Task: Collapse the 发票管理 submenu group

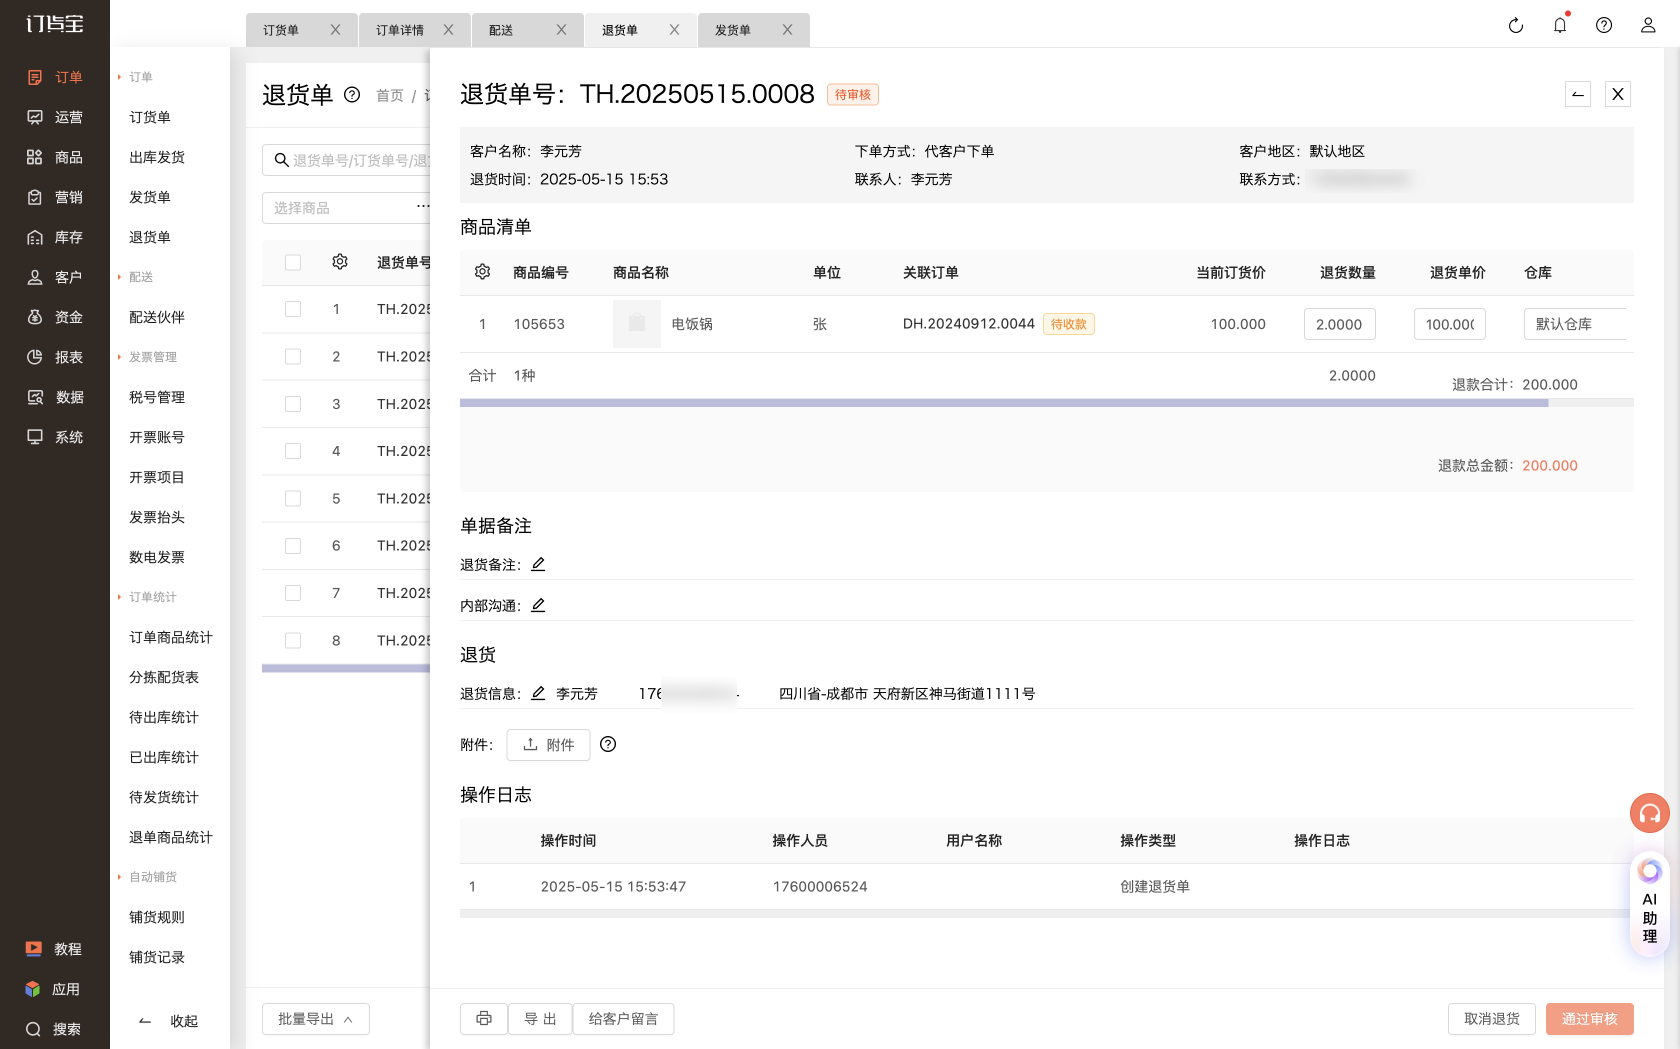Action: [147, 357]
